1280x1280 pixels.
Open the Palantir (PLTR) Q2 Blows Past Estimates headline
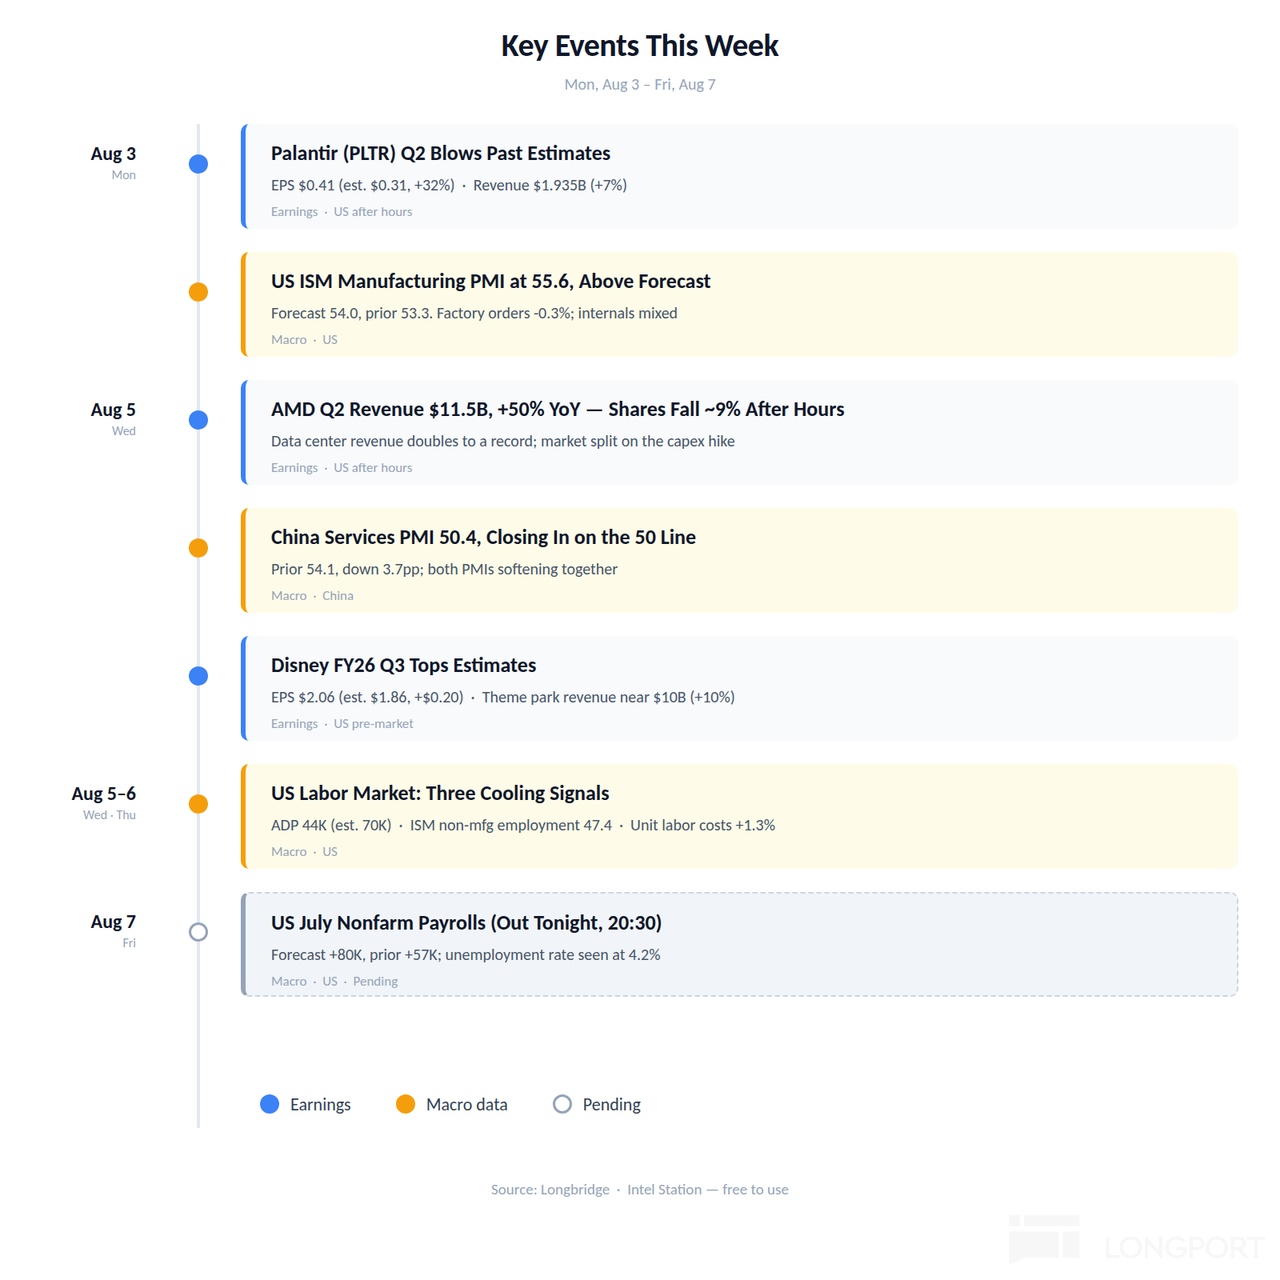coord(440,153)
